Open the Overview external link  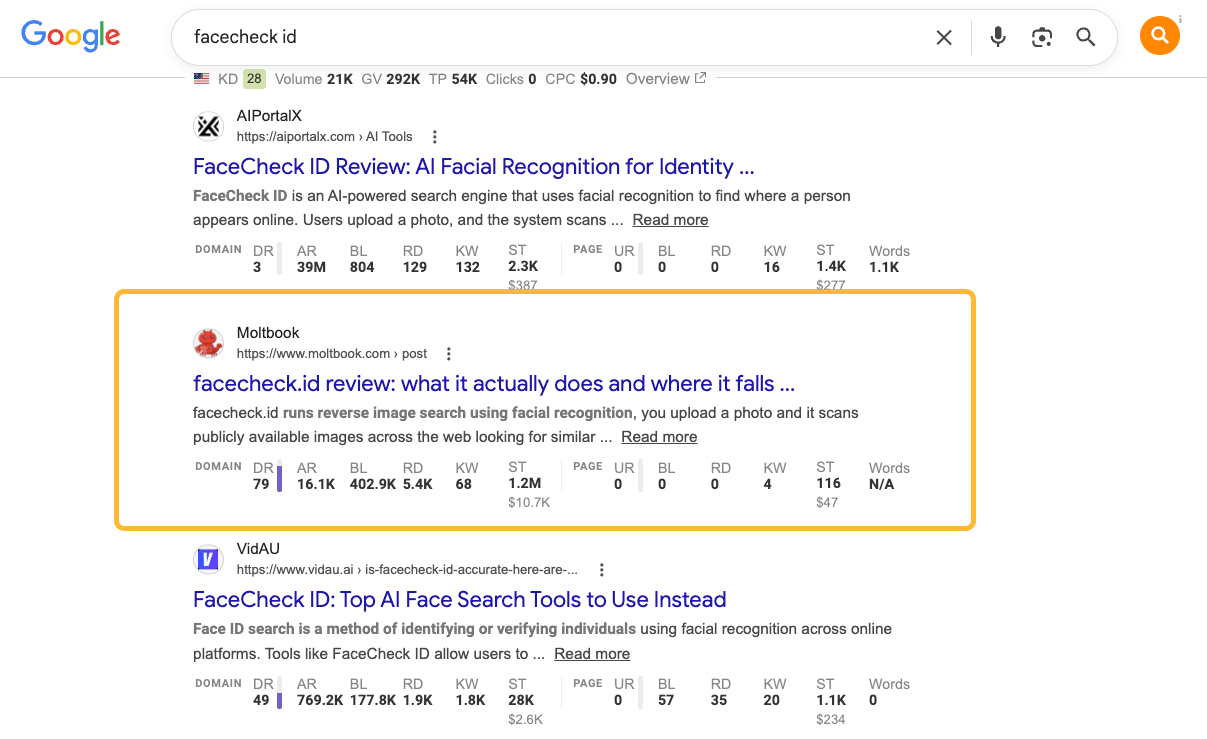(666, 79)
